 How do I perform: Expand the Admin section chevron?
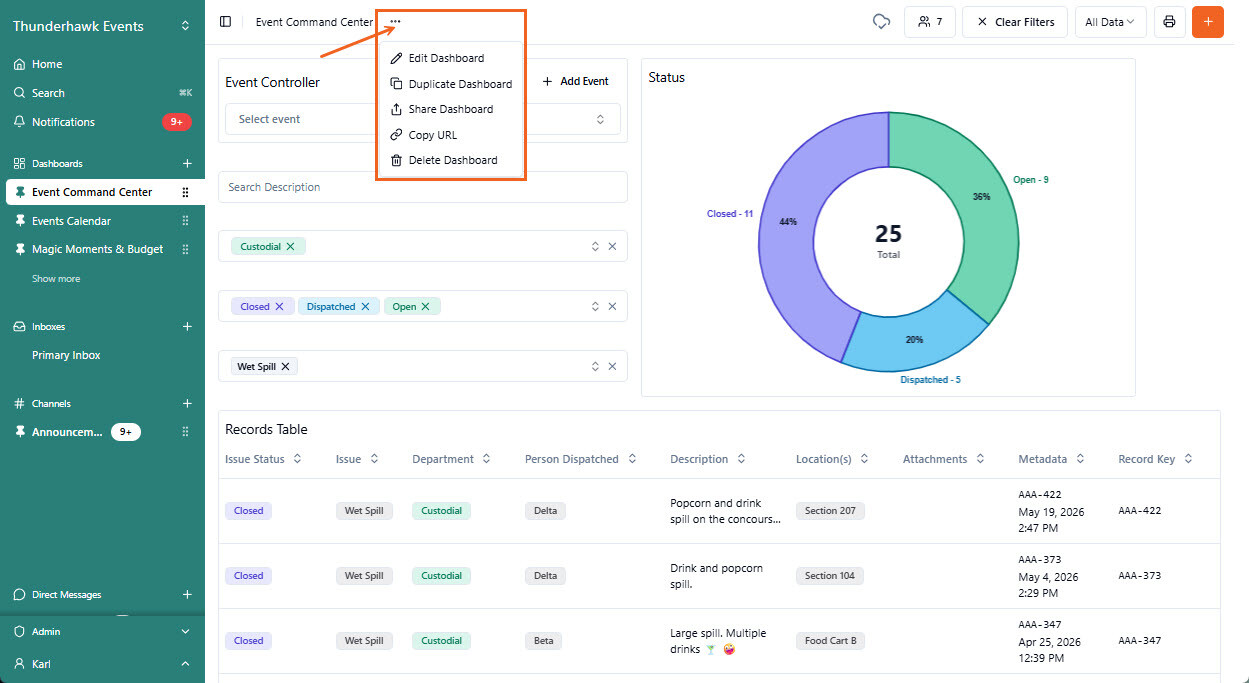pos(185,631)
